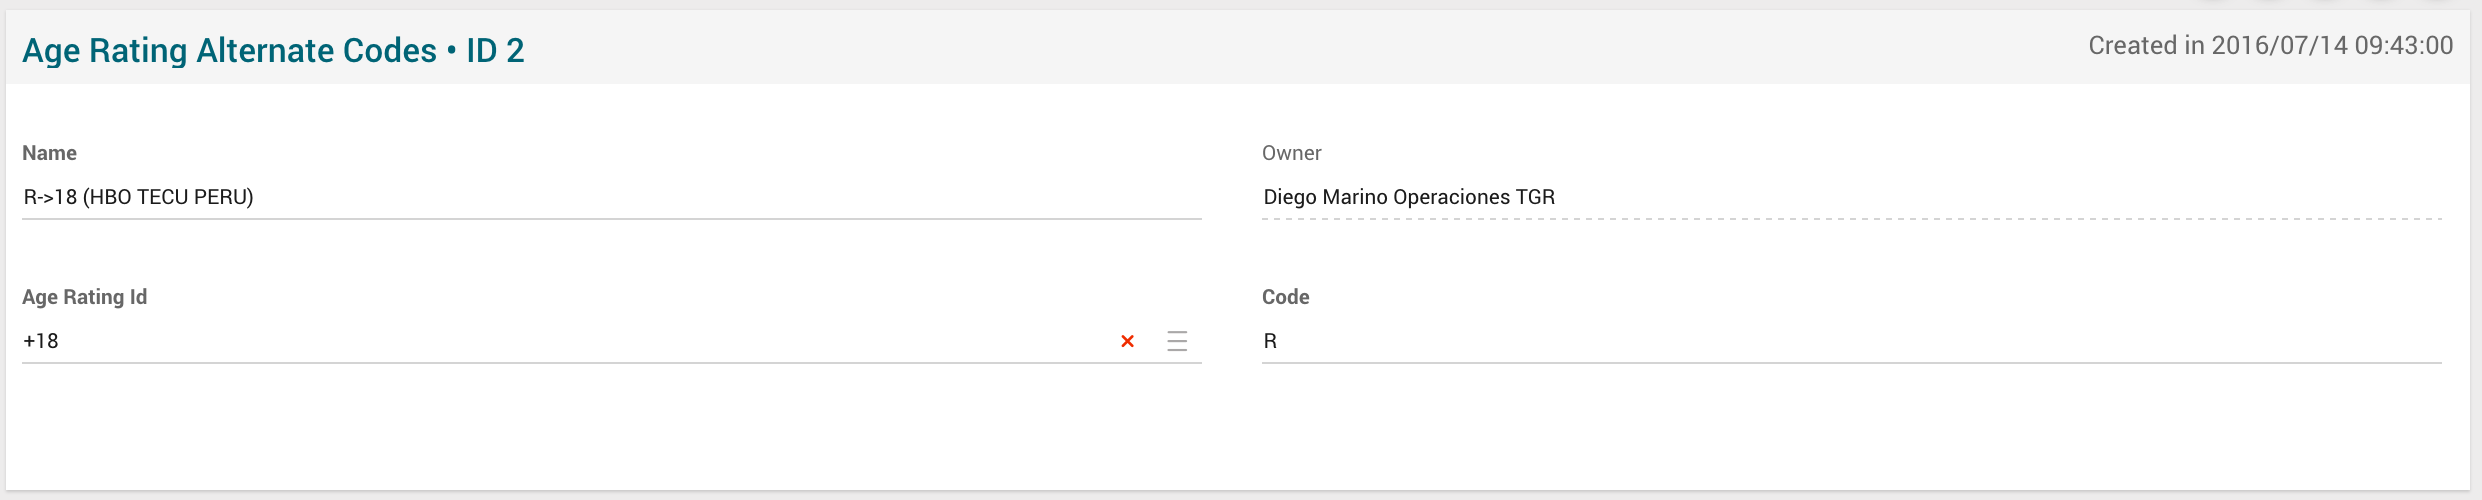Click the "Owner" field label
This screenshot has height=500, width=2482.
click(x=1291, y=153)
